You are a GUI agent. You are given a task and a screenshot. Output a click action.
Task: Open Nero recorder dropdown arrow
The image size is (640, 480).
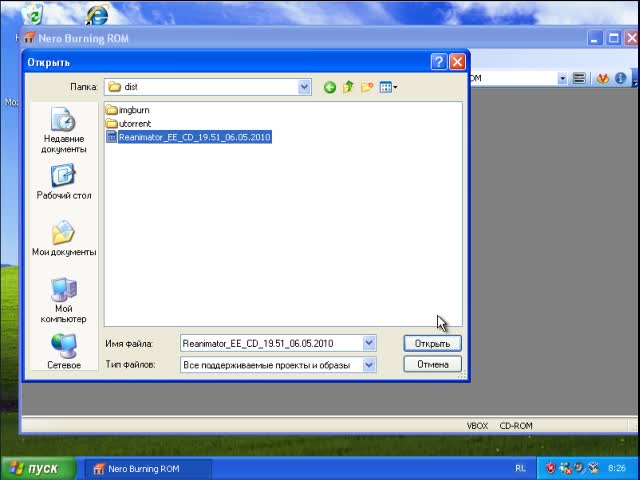(562, 78)
